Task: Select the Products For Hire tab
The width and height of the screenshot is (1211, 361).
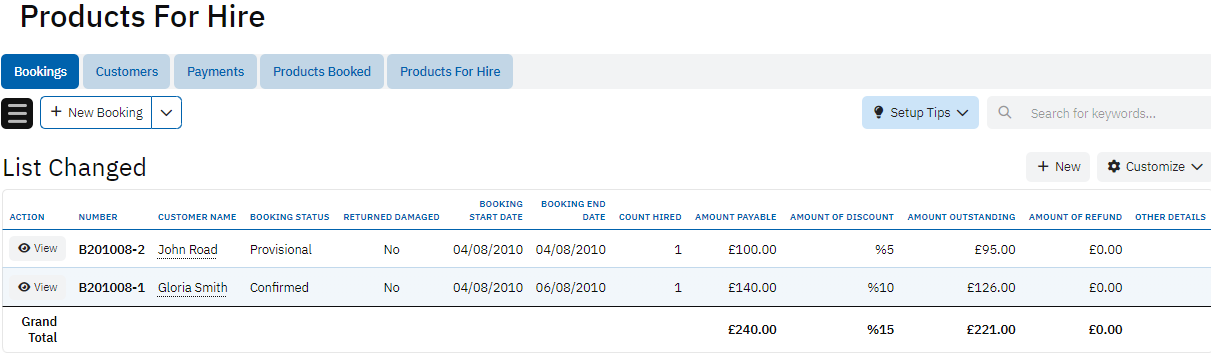Action: (450, 72)
